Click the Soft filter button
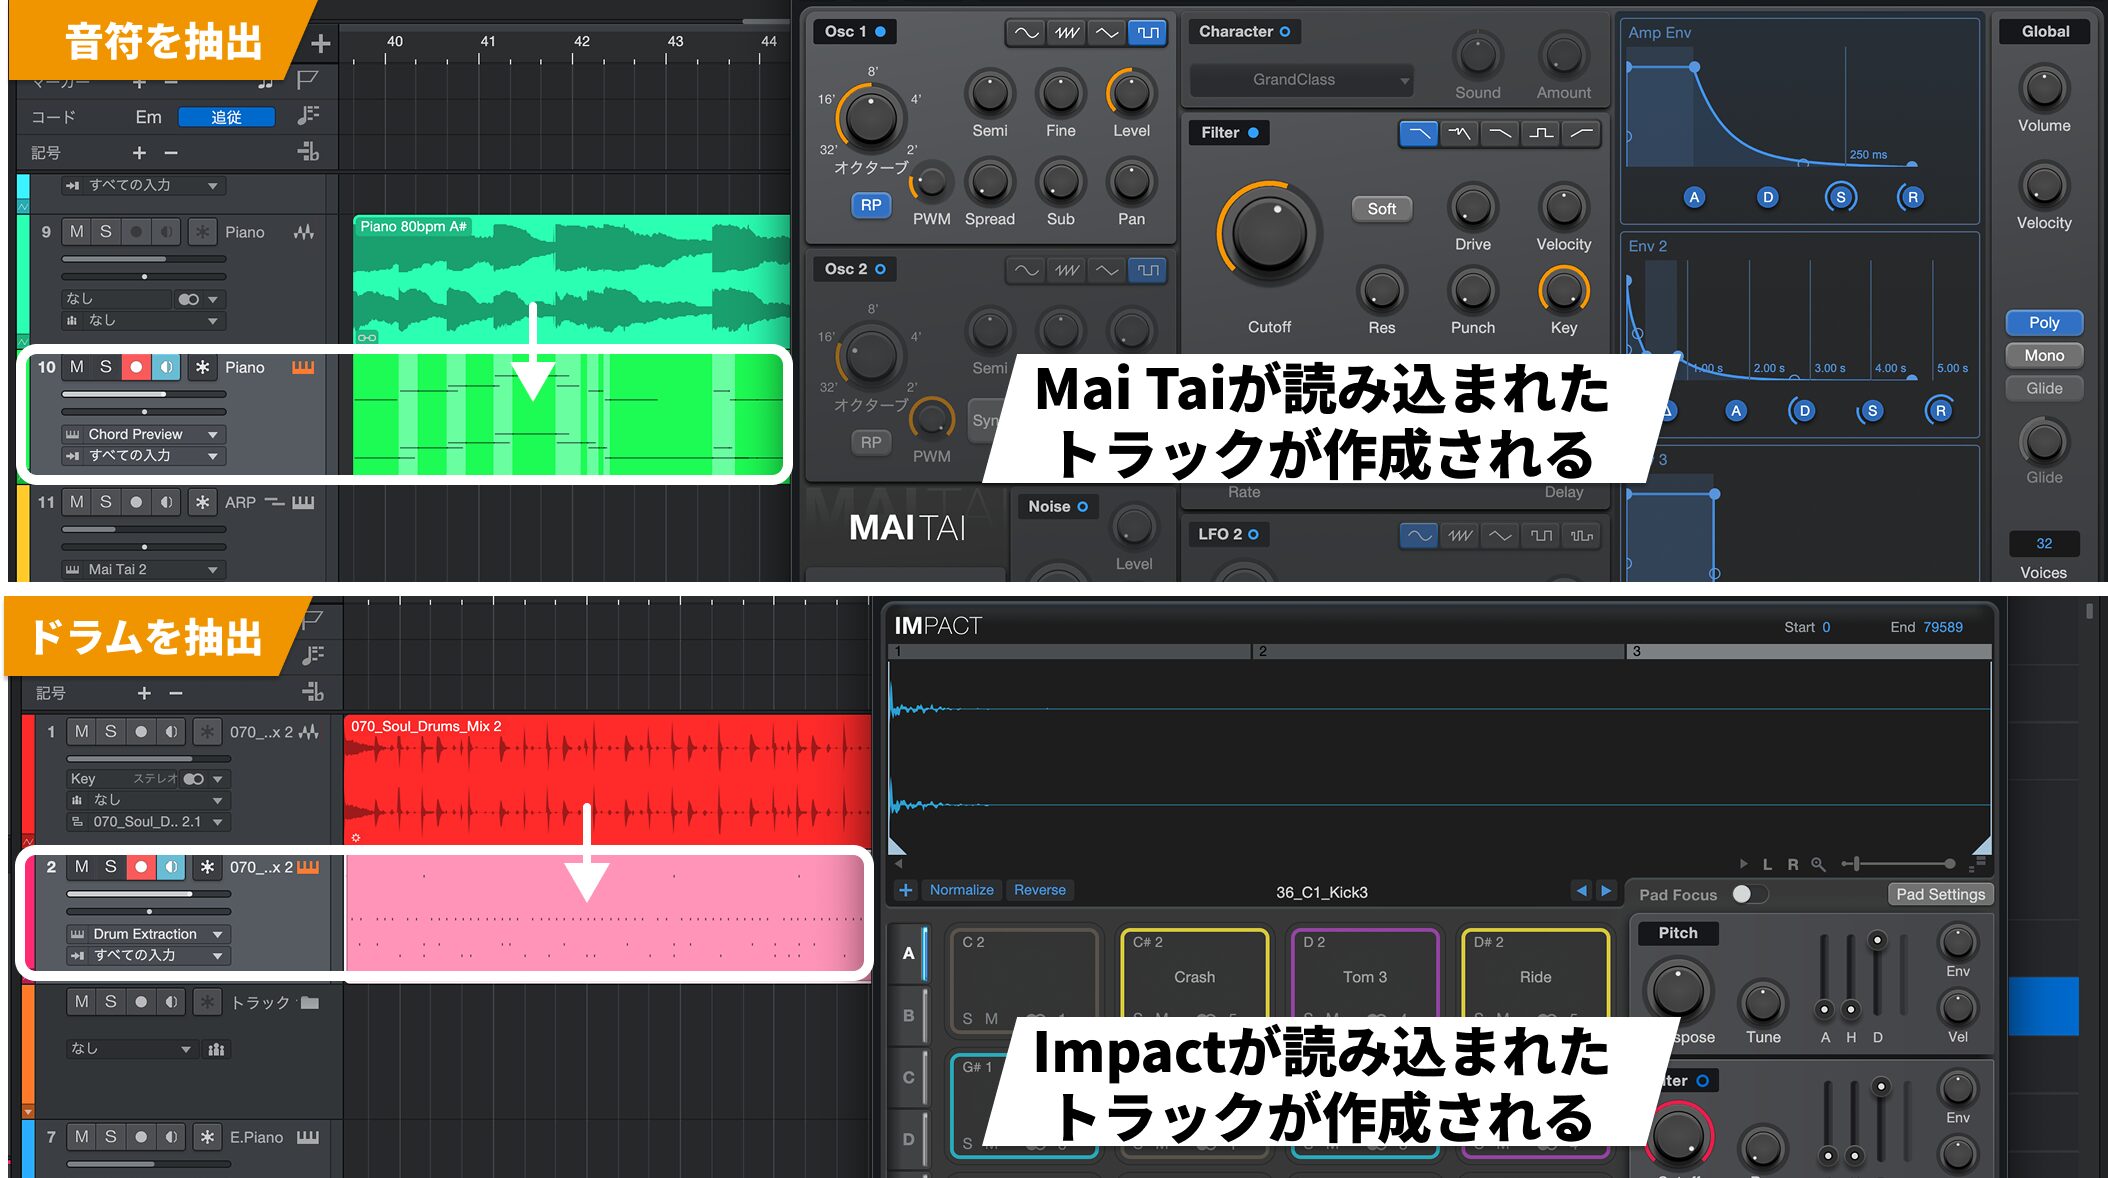Viewport: 2108px width, 1178px height. [x=1381, y=209]
